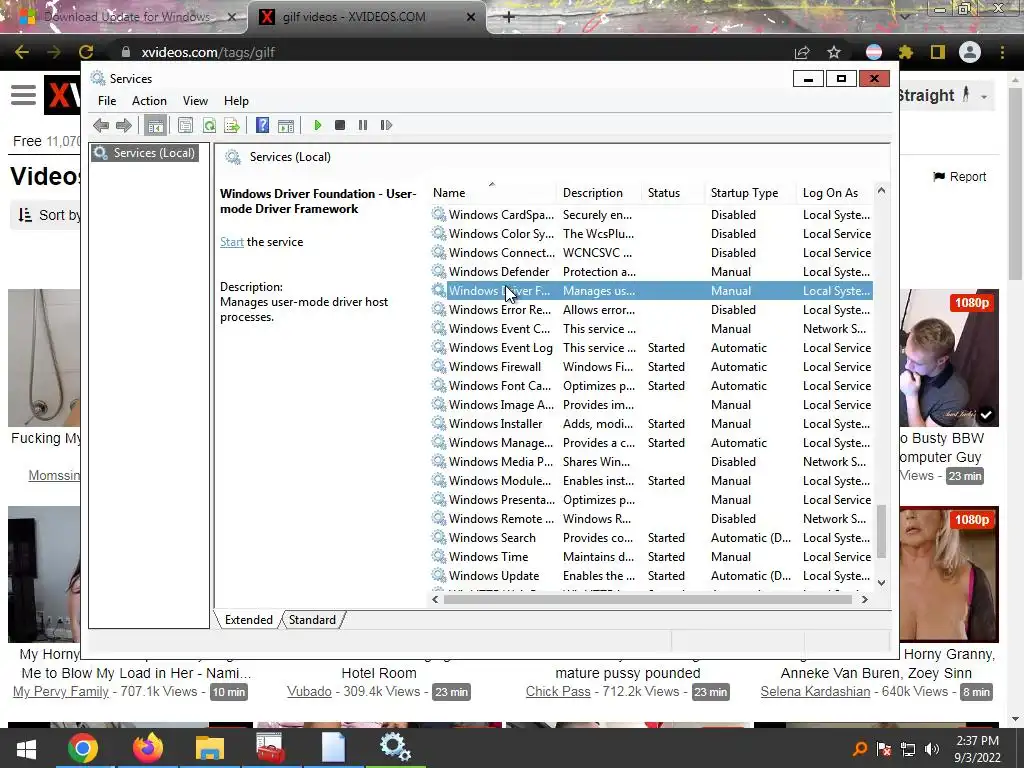Switch to the Extended tab
This screenshot has height=768, width=1024.
(248, 620)
